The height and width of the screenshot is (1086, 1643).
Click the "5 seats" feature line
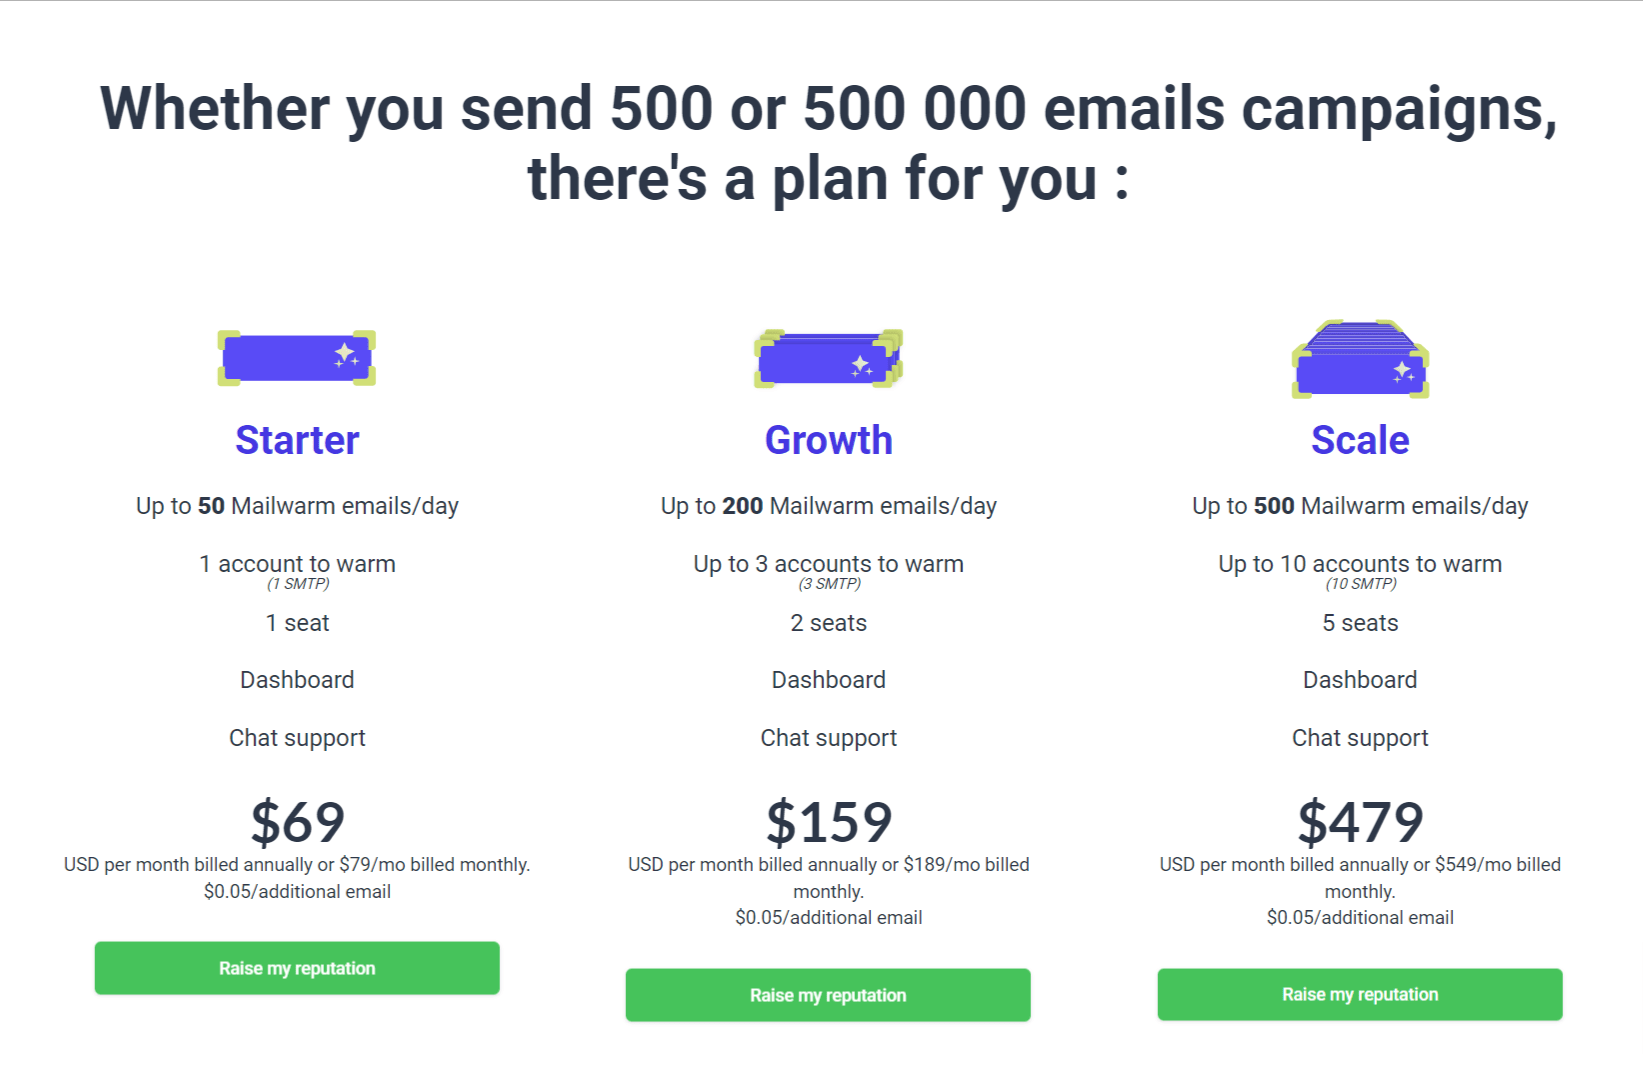coord(1360,623)
